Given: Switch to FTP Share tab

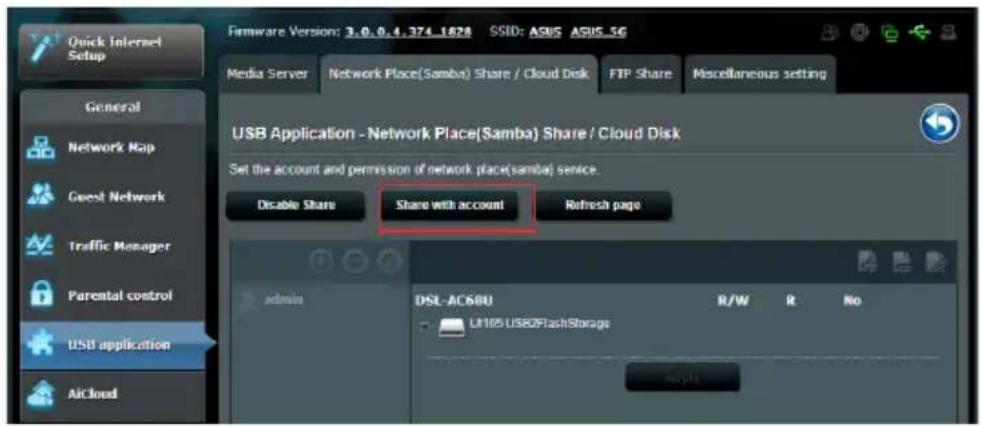Looking at the screenshot, I should click(x=640, y=74).
